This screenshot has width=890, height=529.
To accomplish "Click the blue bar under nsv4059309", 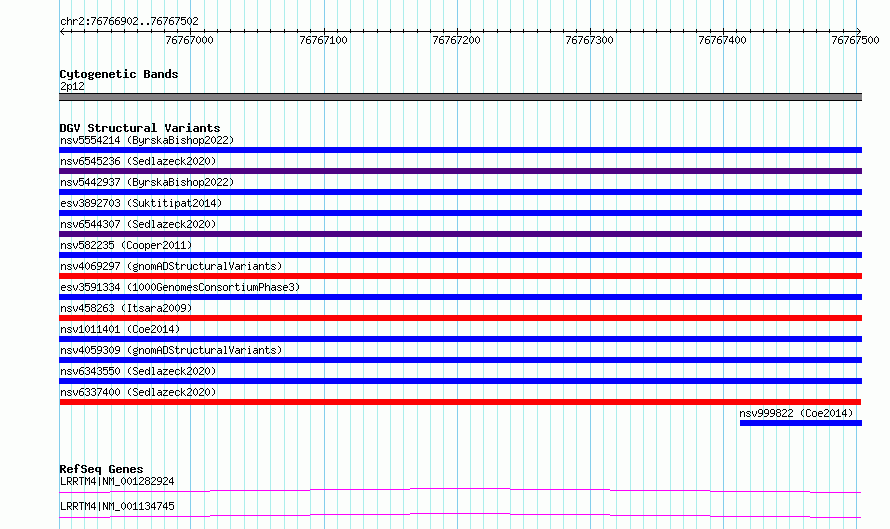I will [460, 360].
